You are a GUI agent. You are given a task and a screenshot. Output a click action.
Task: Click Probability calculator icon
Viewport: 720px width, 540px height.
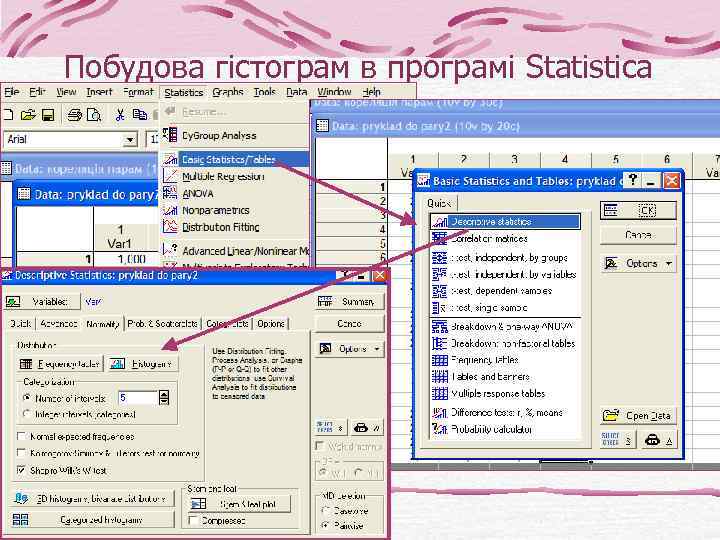coord(439,429)
